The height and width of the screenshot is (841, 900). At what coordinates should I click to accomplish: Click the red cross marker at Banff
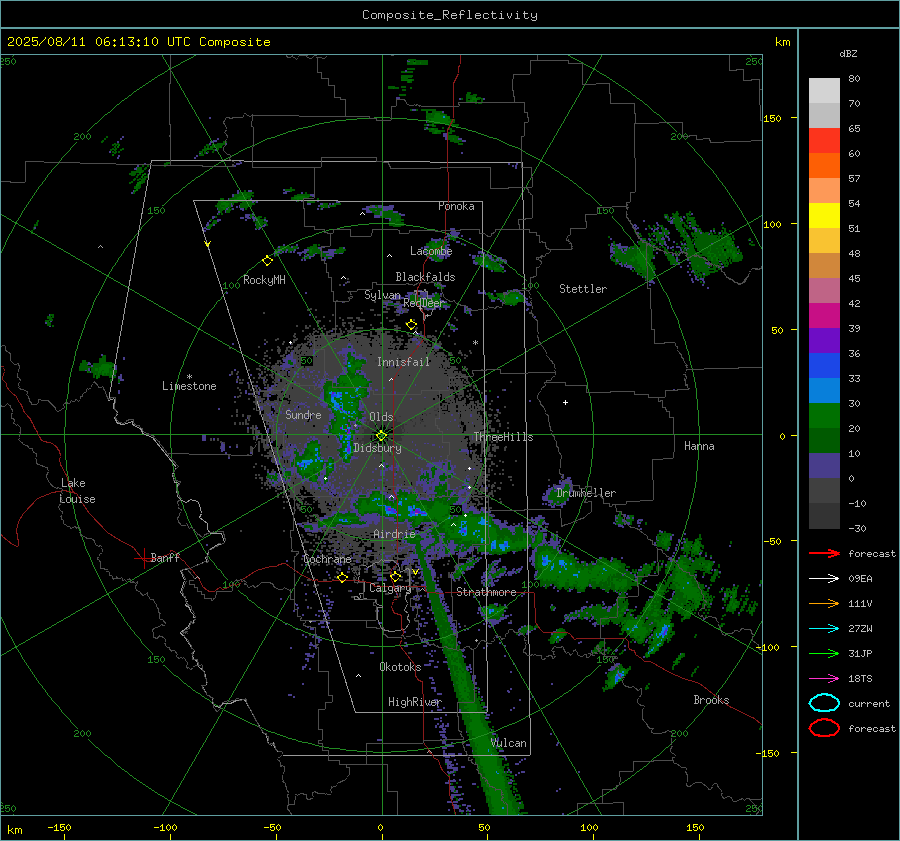click(x=143, y=557)
